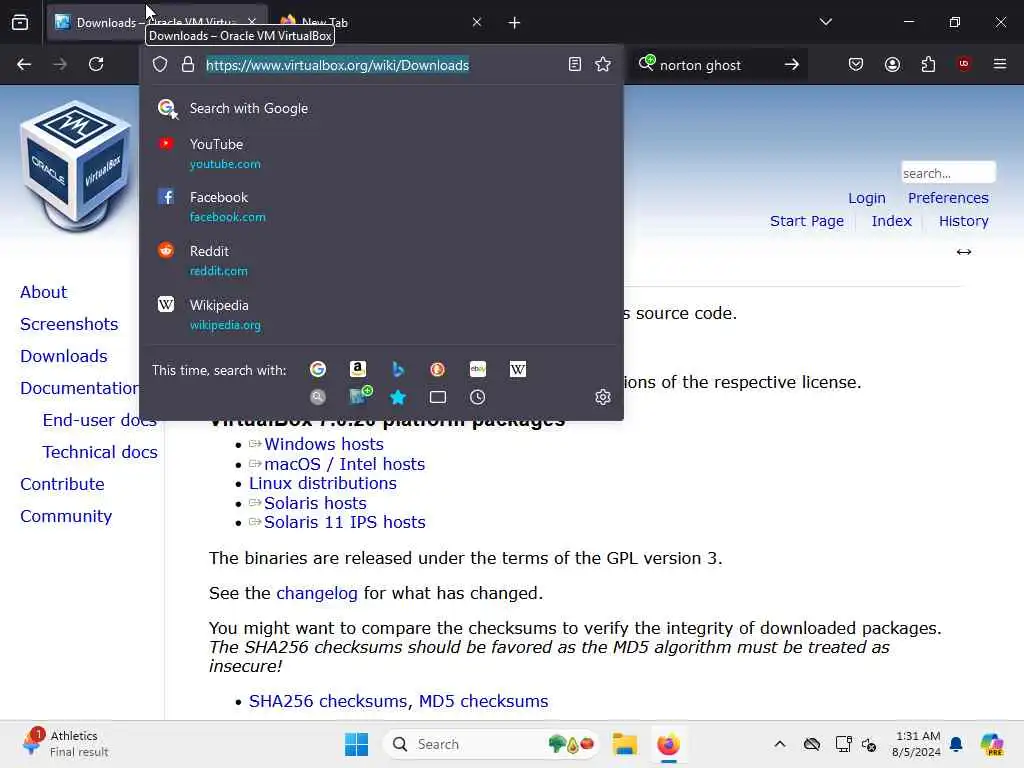
Task: Click the site search... field
Action: 948,173
